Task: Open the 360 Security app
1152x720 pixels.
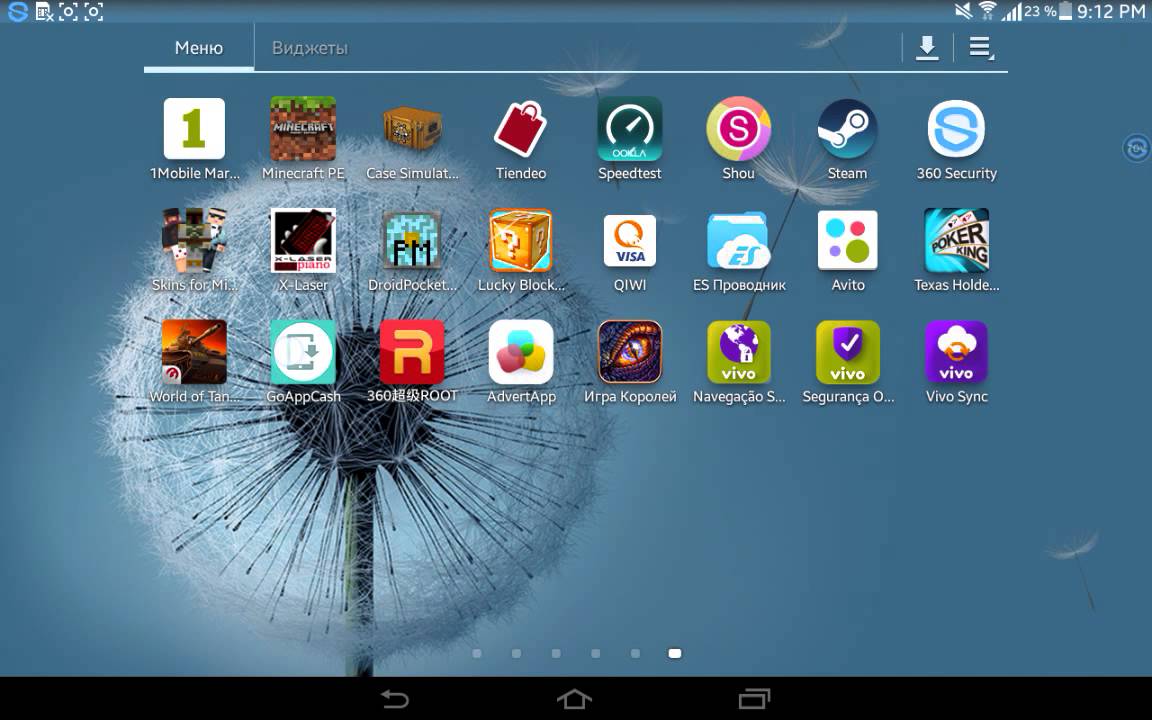Action: pyautogui.click(x=956, y=129)
